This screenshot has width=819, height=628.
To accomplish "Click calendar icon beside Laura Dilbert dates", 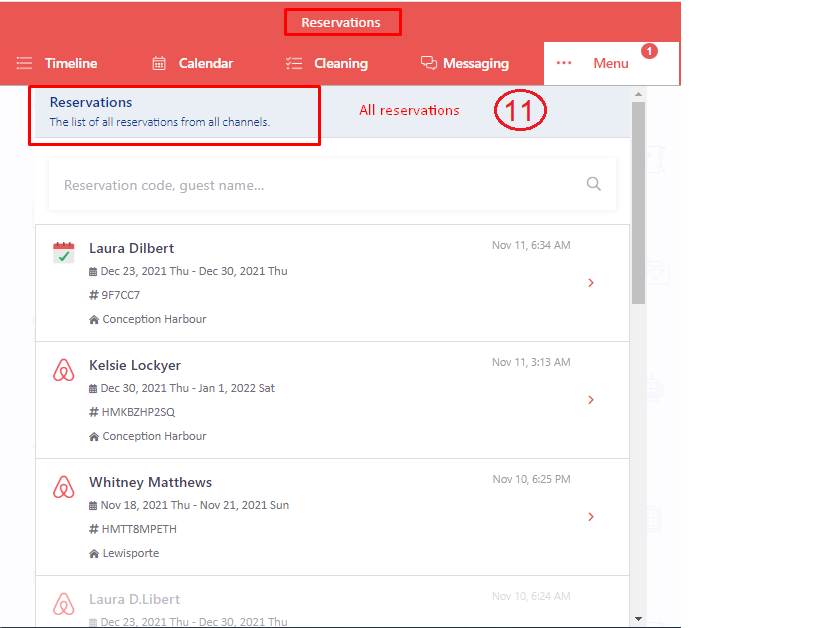I will point(93,272).
